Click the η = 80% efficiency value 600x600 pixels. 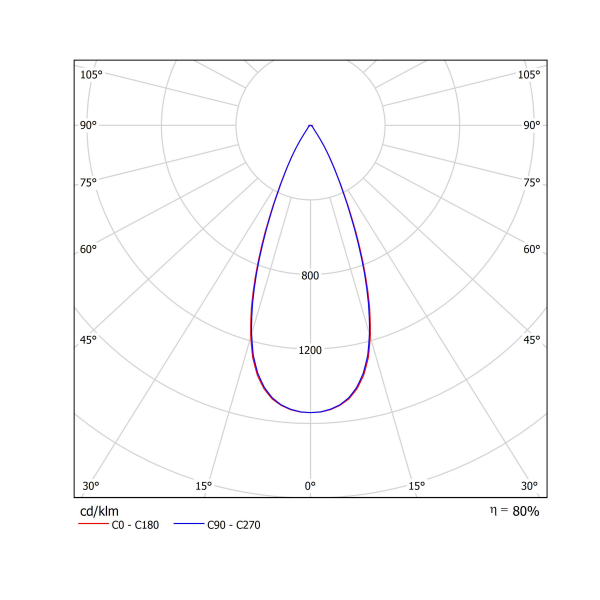point(515,511)
